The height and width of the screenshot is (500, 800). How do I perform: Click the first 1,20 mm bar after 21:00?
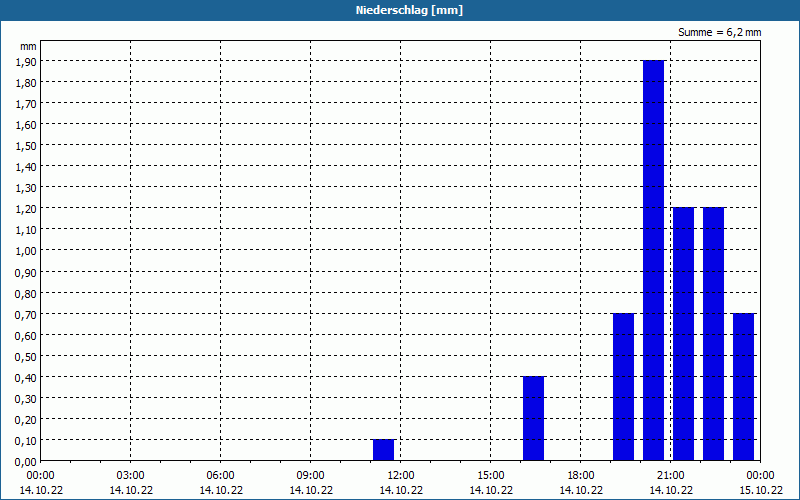tap(683, 334)
